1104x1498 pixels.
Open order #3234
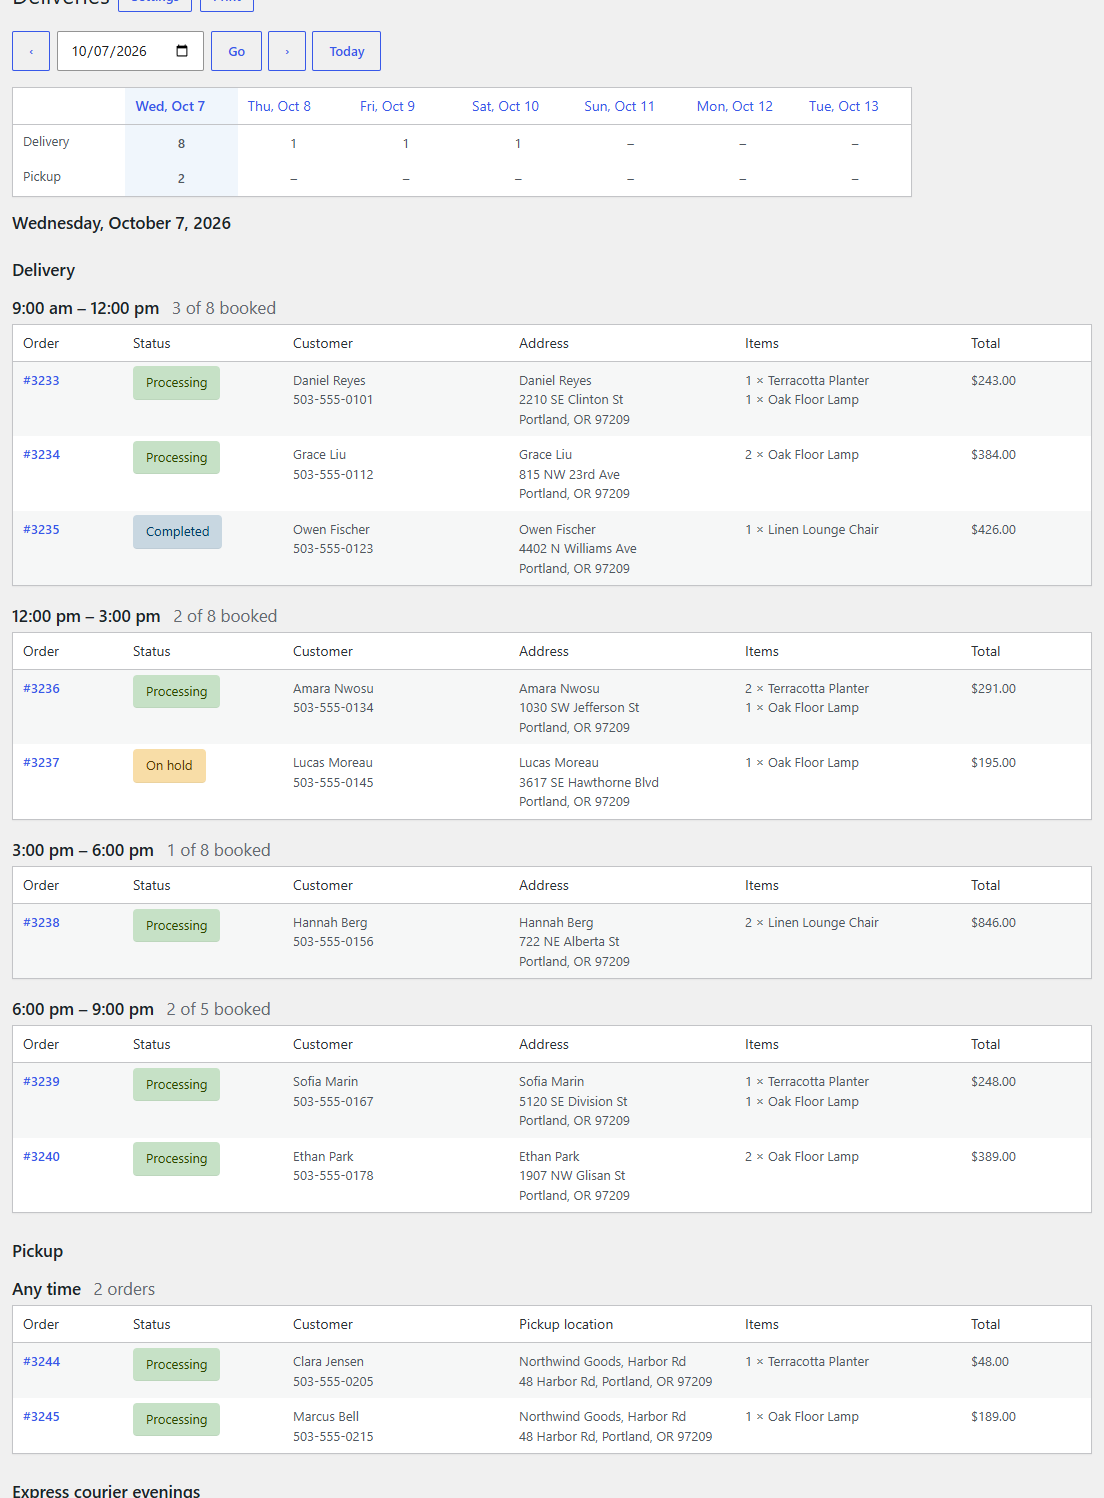tap(41, 455)
